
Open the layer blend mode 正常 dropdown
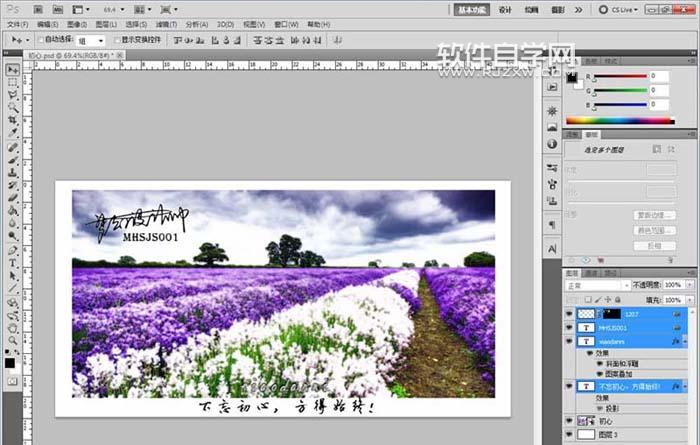tap(598, 285)
